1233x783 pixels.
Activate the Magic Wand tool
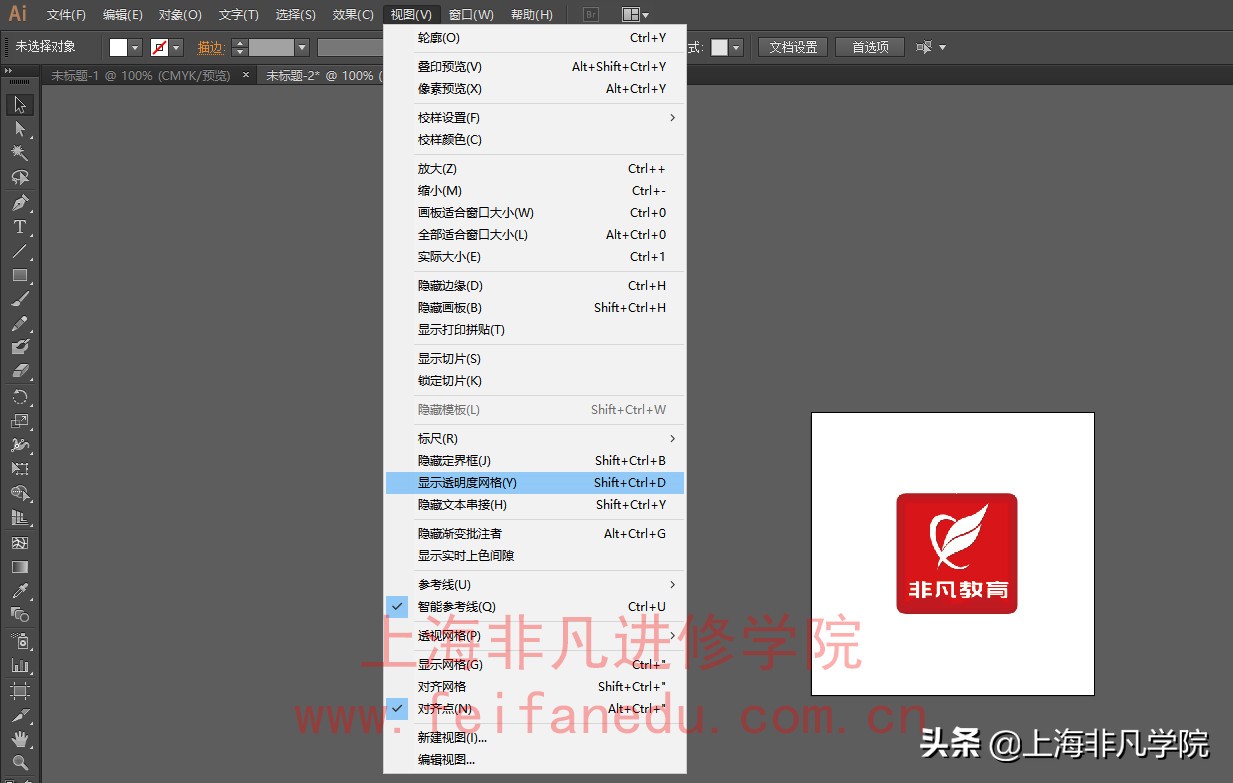(18, 153)
